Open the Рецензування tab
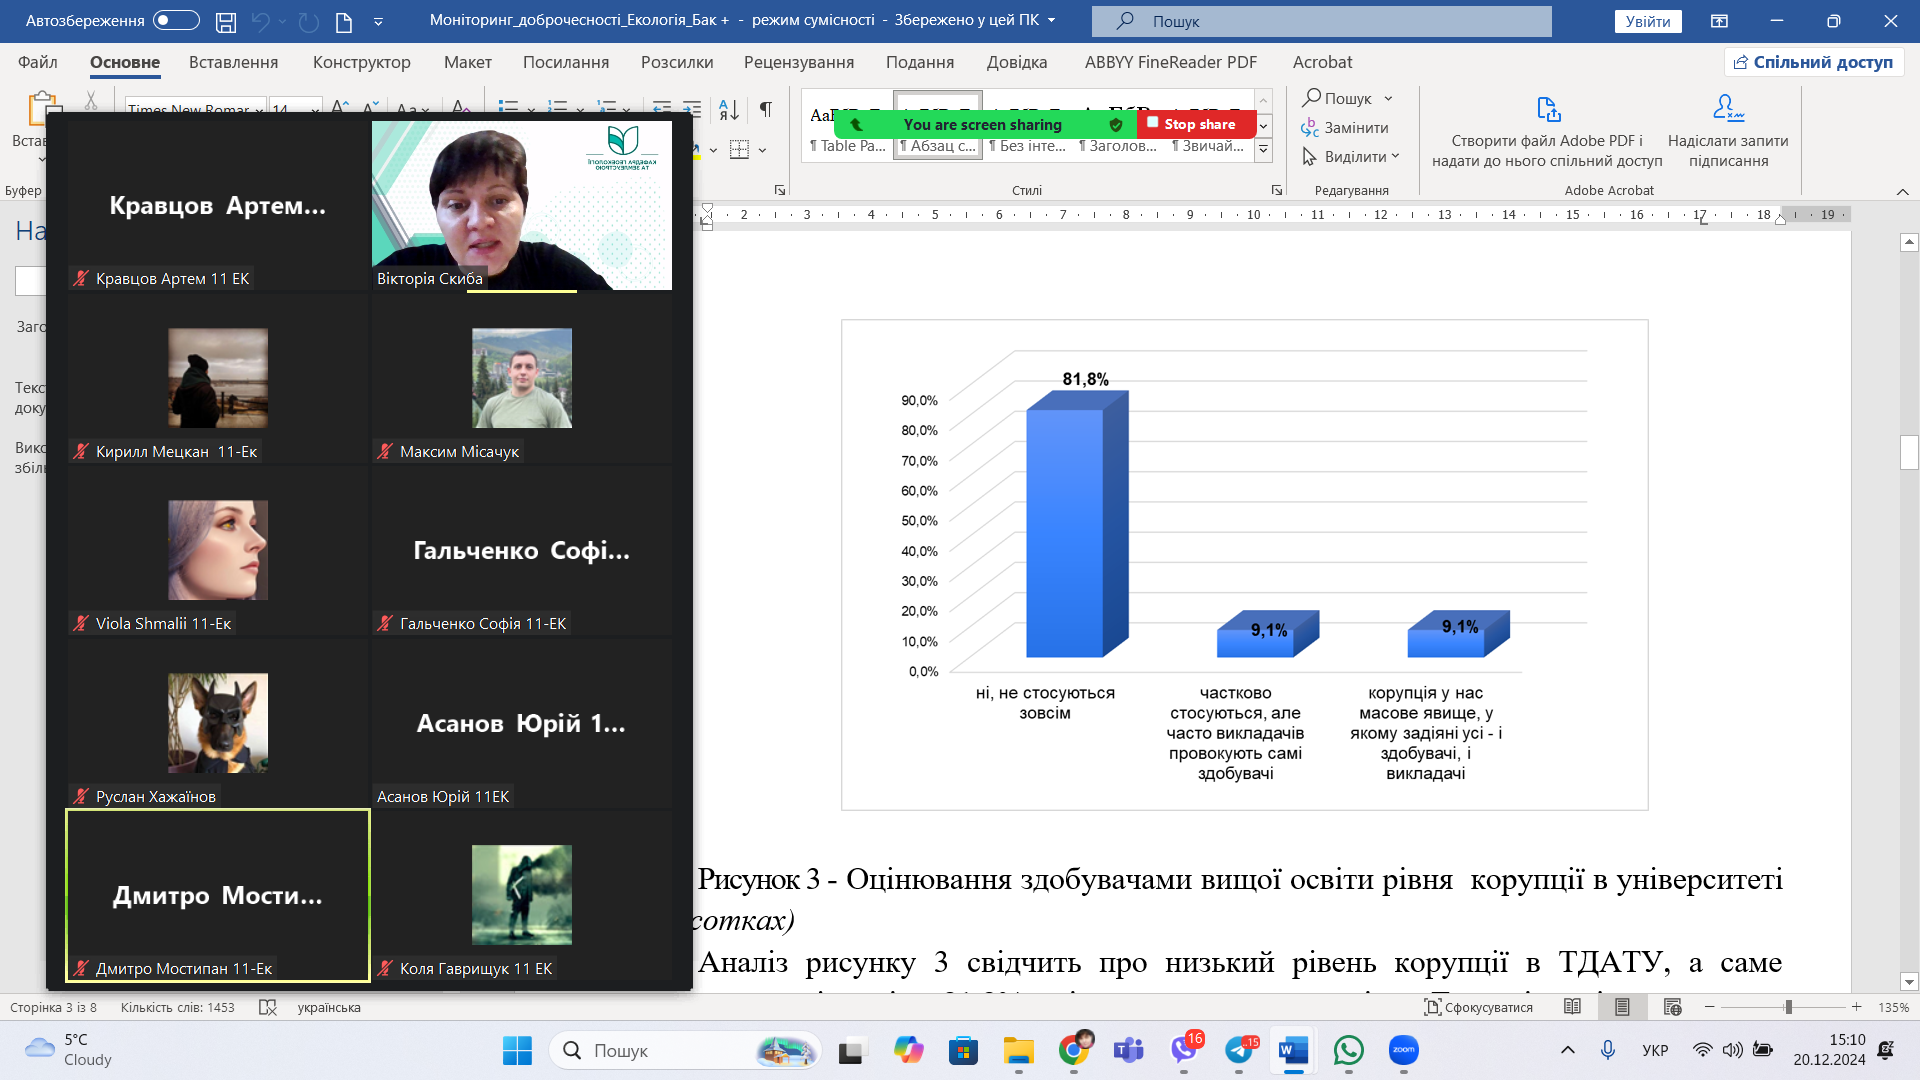Image resolution: width=1920 pixels, height=1080 pixels. coord(799,62)
